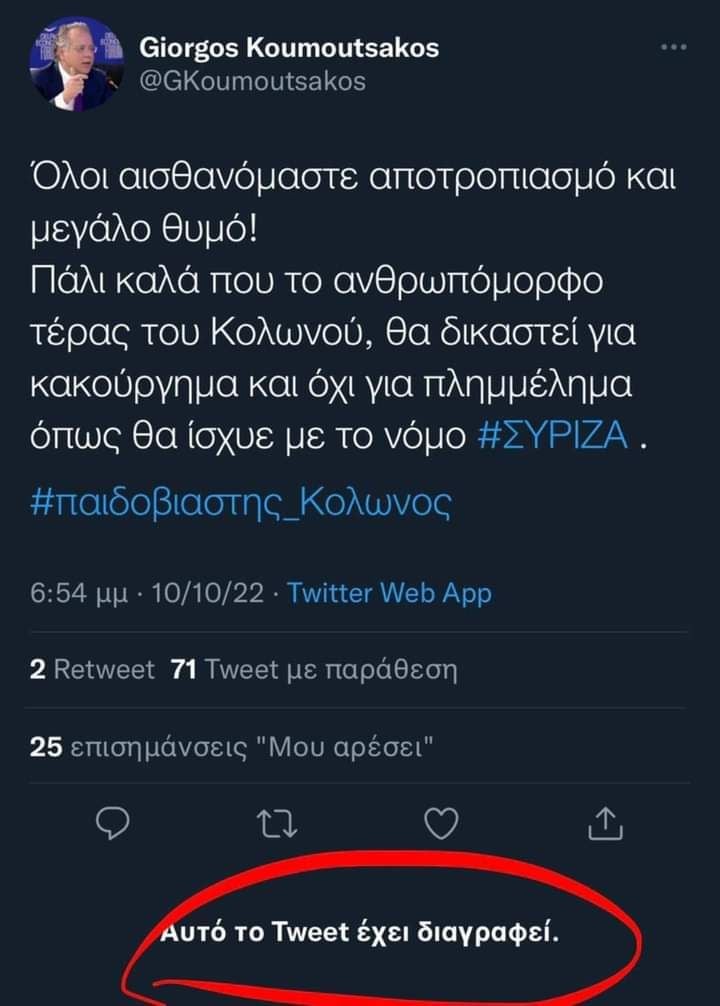Tap the retweet arrows icon

[277, 824]
